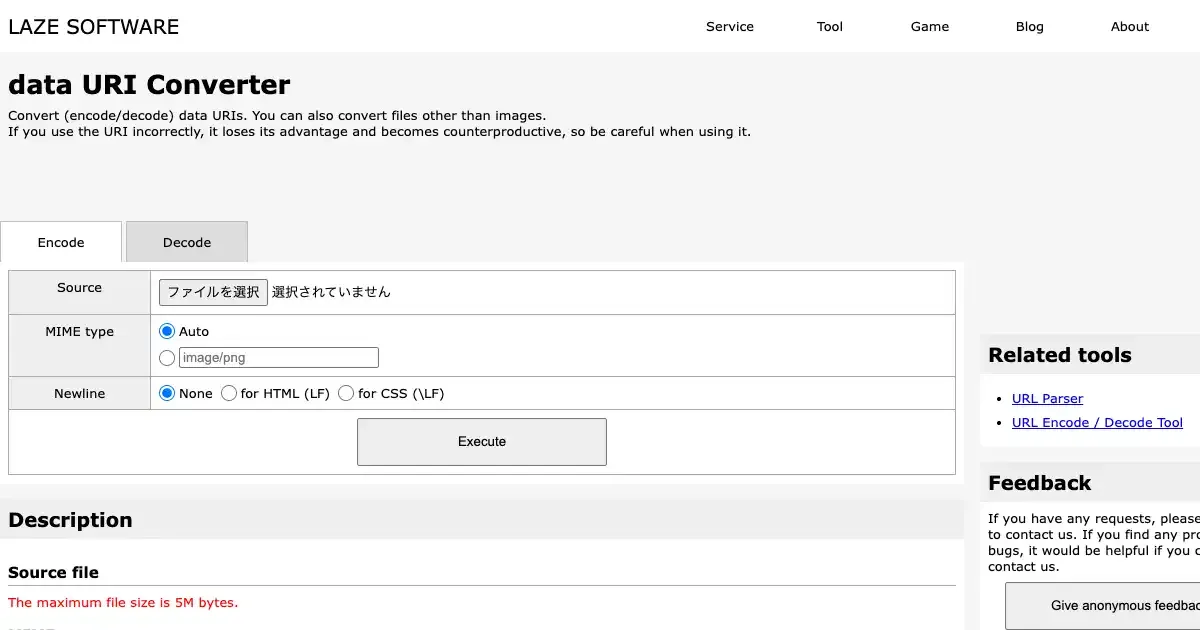This screenshot has height=630, width=1200.
Task: Click the 選択されていません file status text
Action: pyautogui.click(x=331, y=292)
